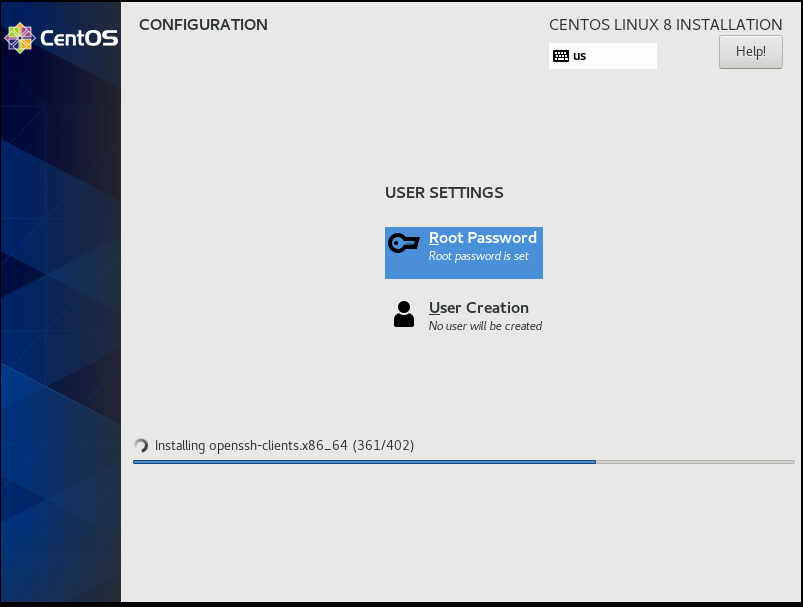
Task: Click the CentOS logo icon
Action: 19,38
